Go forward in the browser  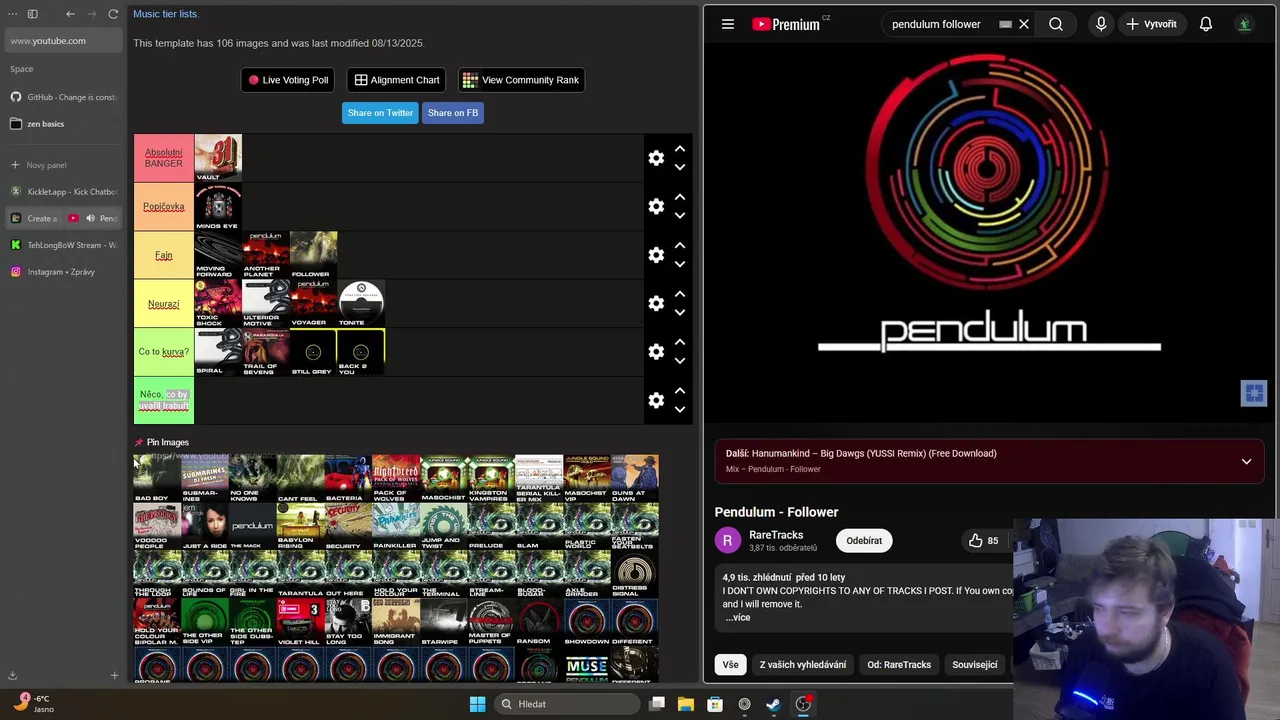click(x=92, y=14)
